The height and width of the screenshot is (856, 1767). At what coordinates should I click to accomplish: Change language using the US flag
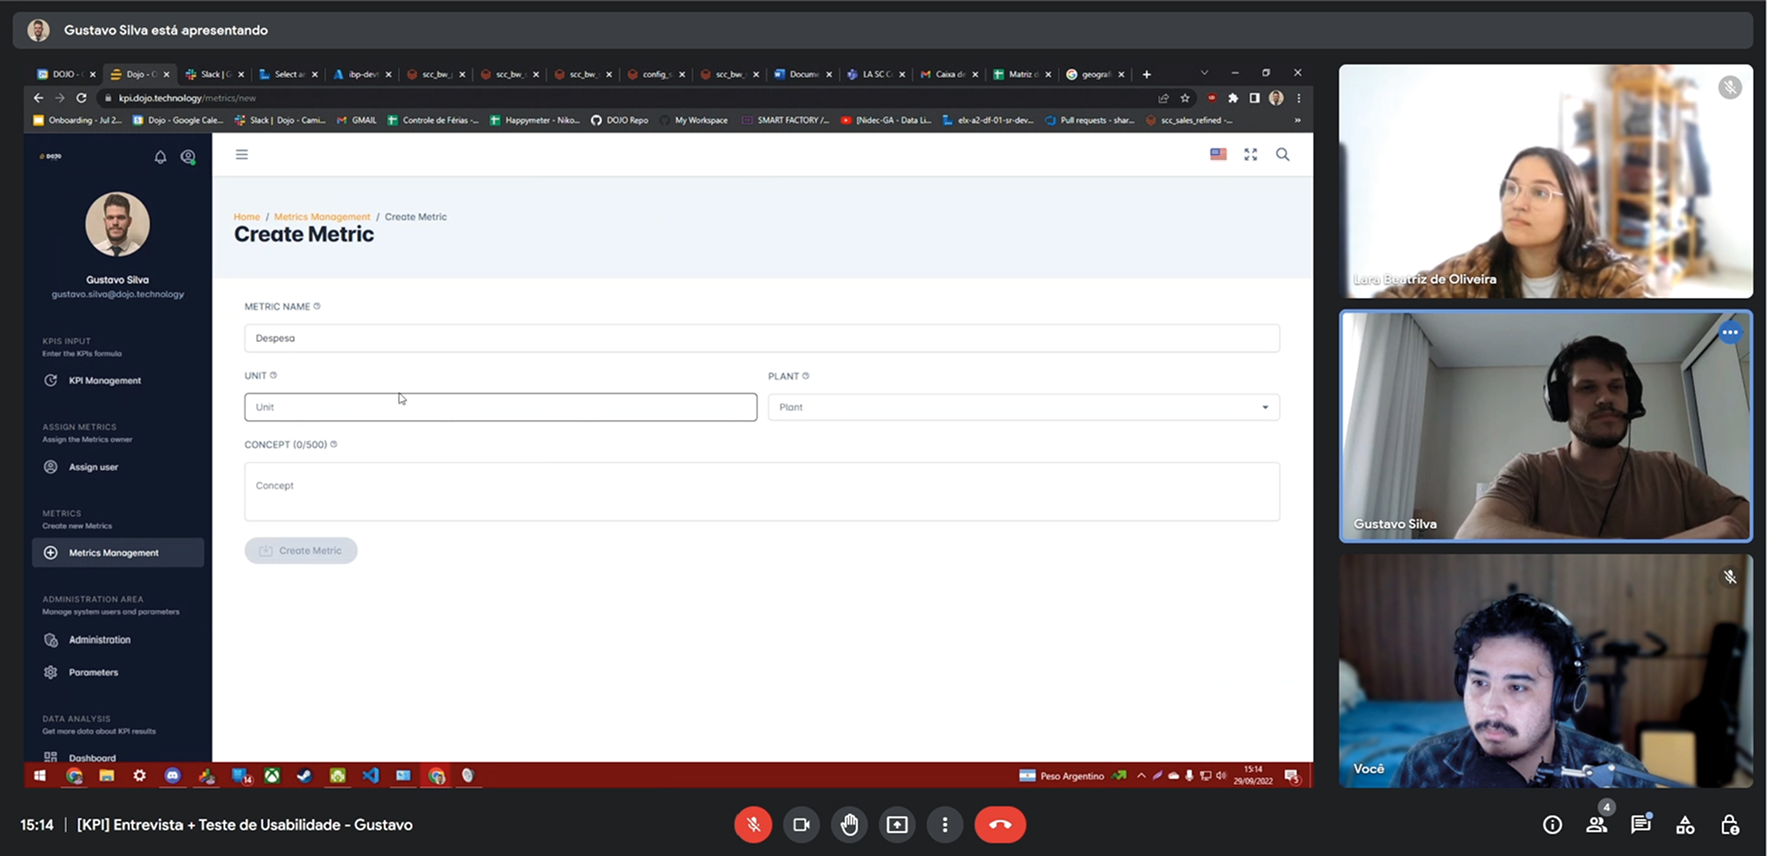pos(1218,154)
